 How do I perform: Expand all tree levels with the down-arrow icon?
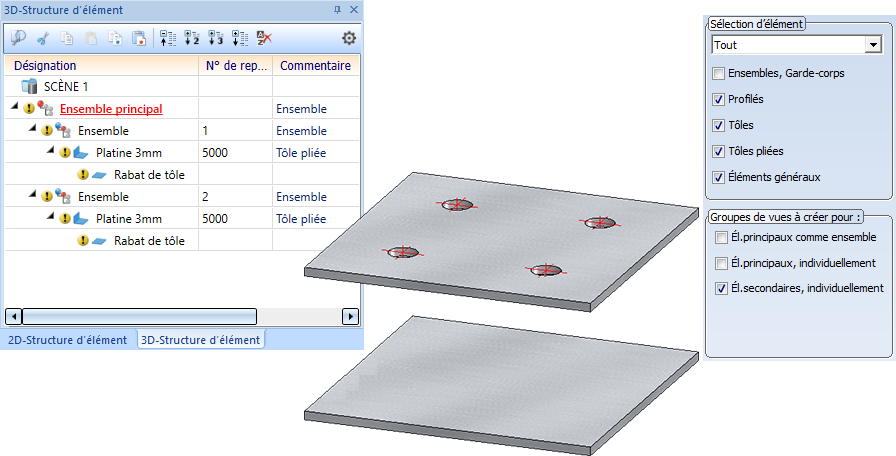239,38
